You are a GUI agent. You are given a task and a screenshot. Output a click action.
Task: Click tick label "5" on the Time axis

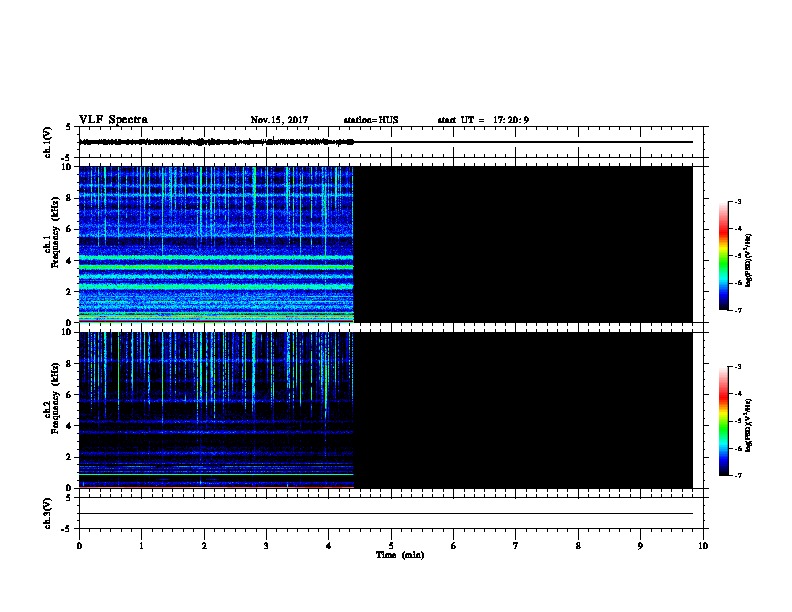(391, 546)
